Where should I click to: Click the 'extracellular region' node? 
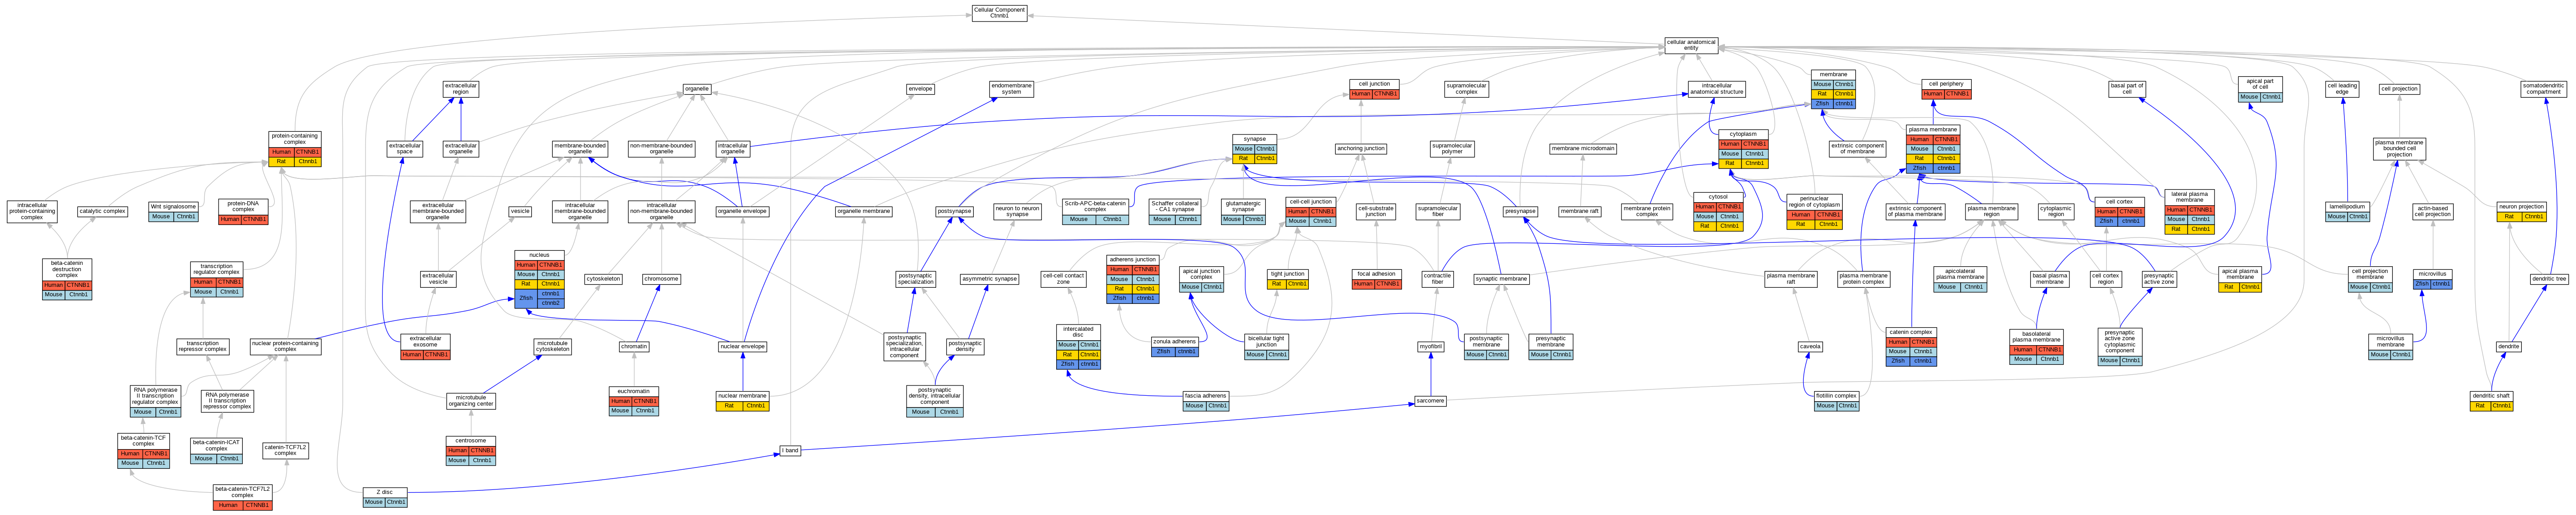pyautogui.click(x=460, y=89)
